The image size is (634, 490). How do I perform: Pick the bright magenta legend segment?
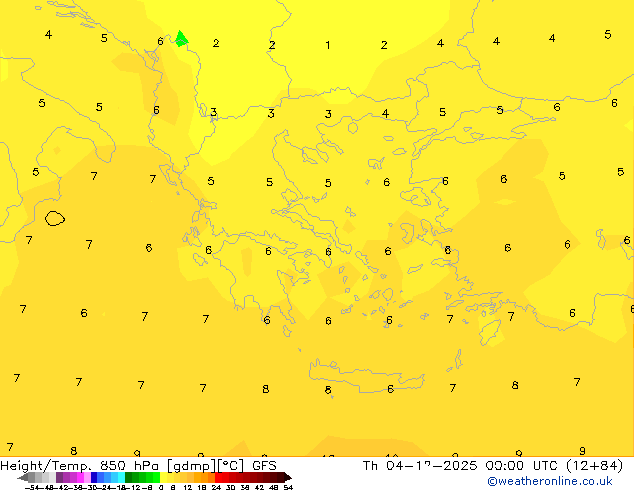coord(80,477)
